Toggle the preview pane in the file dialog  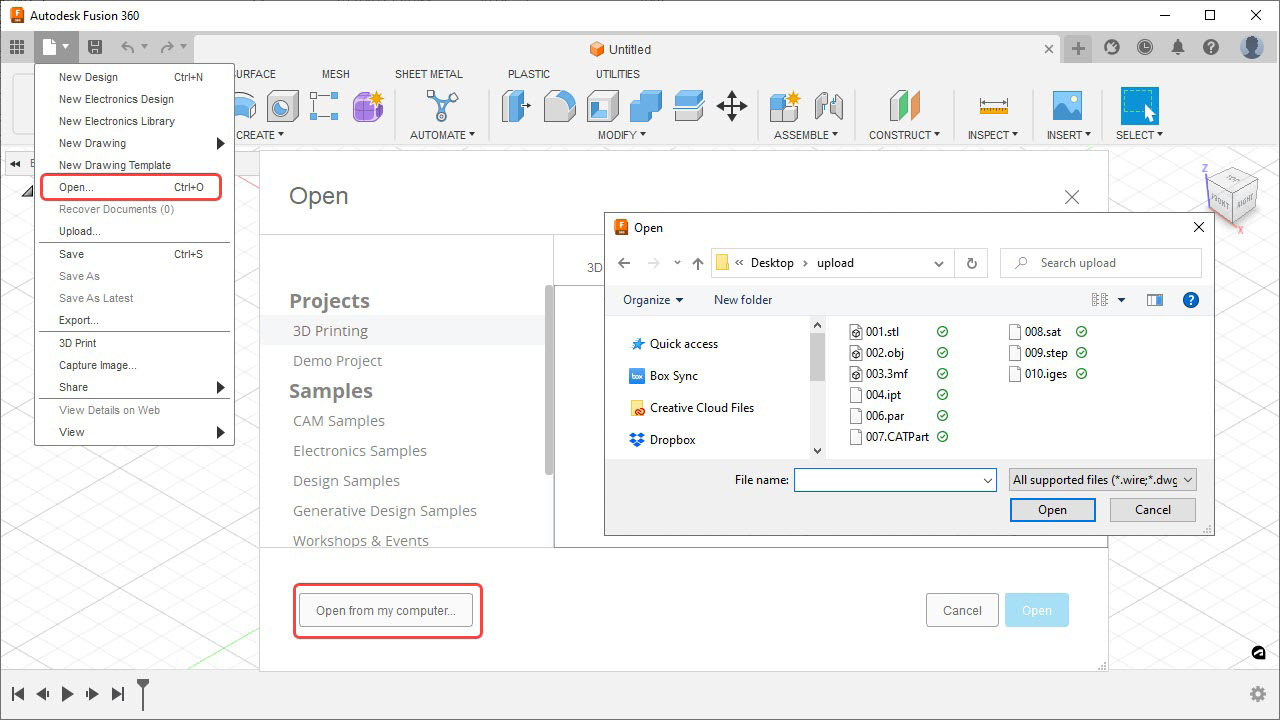click(1155, 299)
